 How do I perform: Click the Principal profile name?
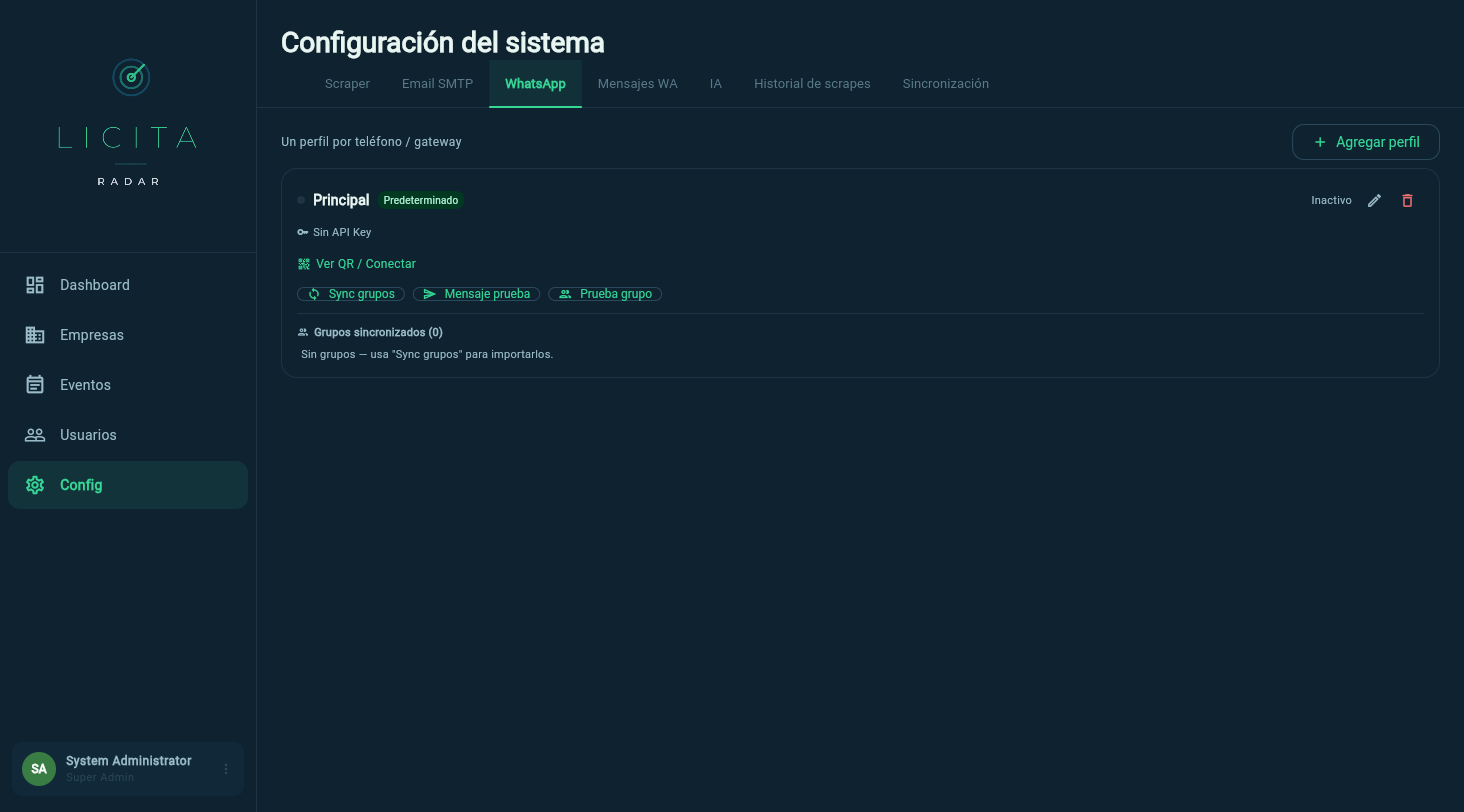(x=341, y=200)
